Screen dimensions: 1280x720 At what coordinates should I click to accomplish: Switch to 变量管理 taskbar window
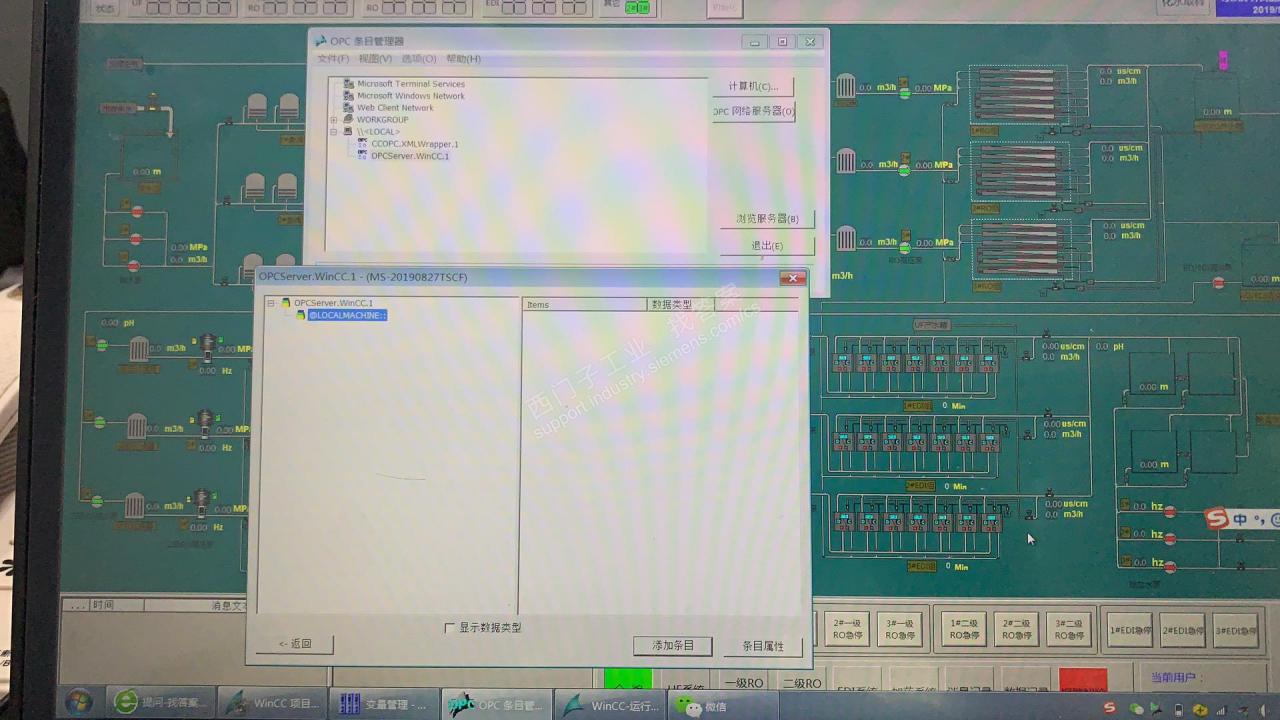click(384, 704)
